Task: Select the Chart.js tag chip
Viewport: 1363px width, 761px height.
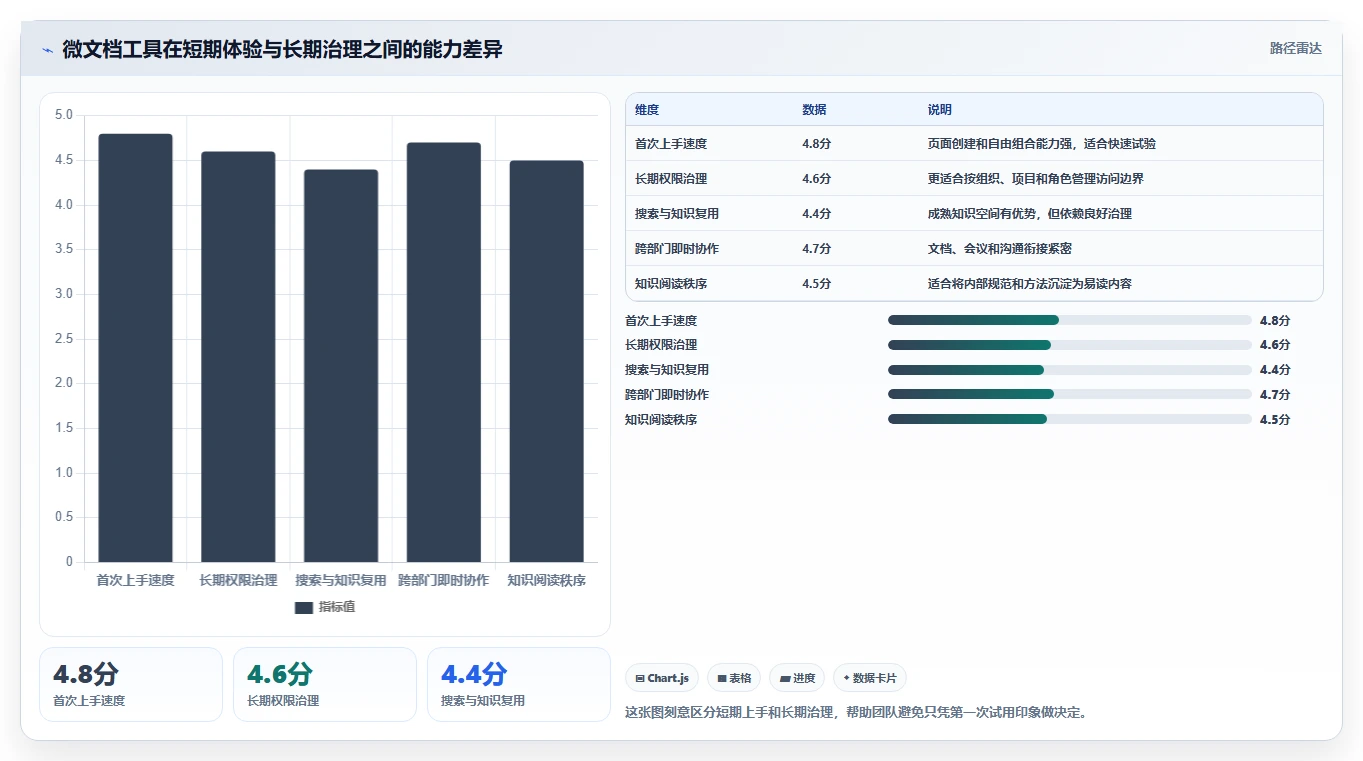Action: point(662,678)
